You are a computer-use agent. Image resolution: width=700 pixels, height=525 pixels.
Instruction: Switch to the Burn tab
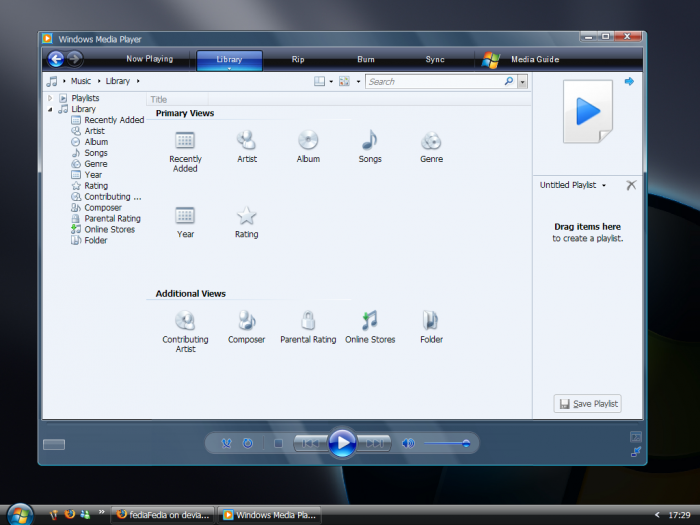[x=366, y=60]
